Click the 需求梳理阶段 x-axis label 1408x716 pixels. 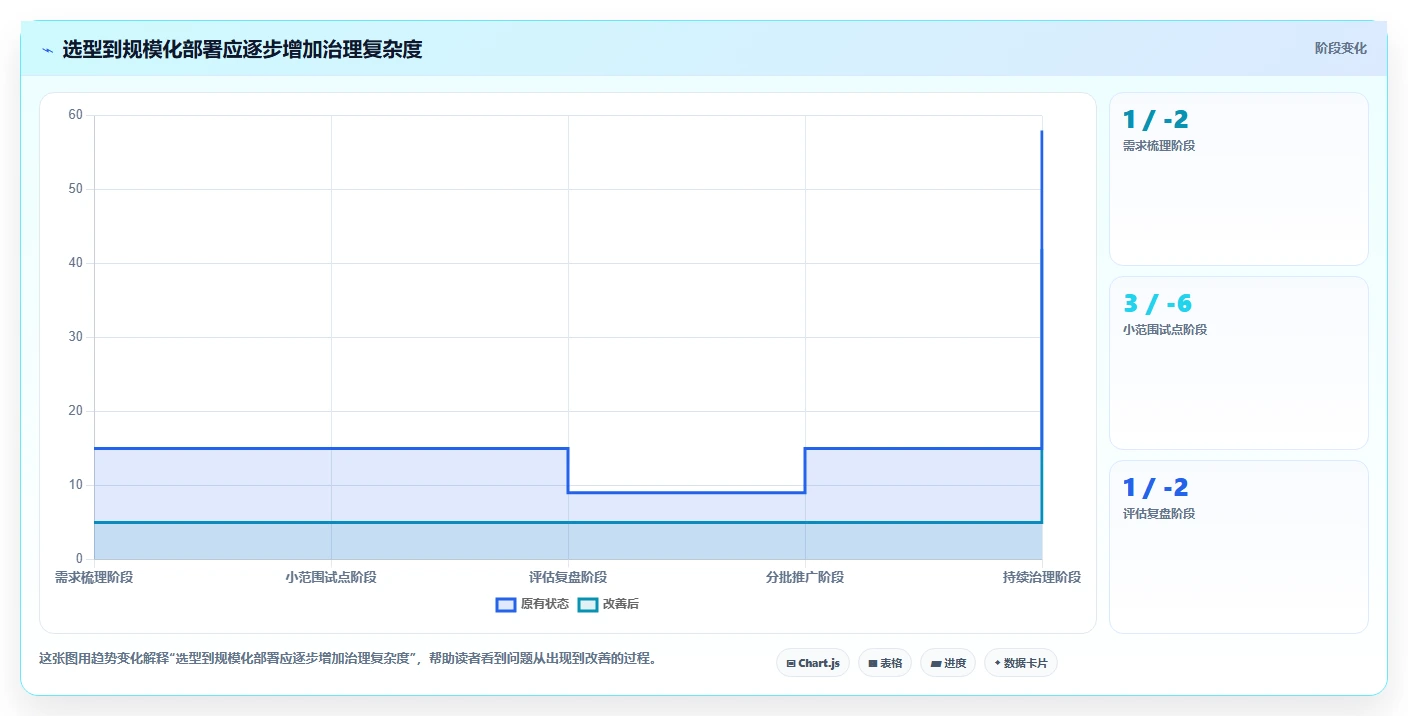94,577
